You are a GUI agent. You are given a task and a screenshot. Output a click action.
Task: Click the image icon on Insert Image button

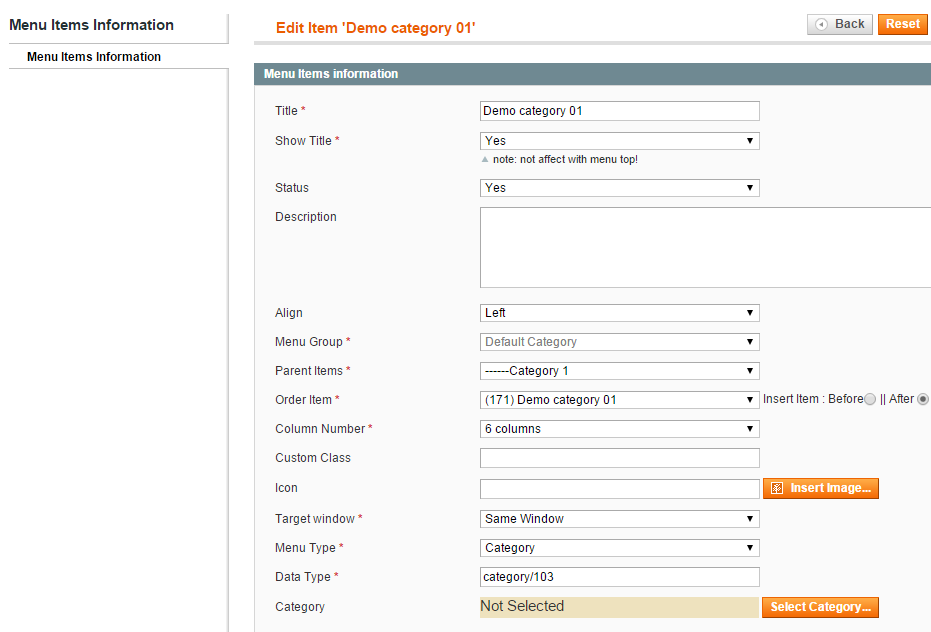point(777,488)
